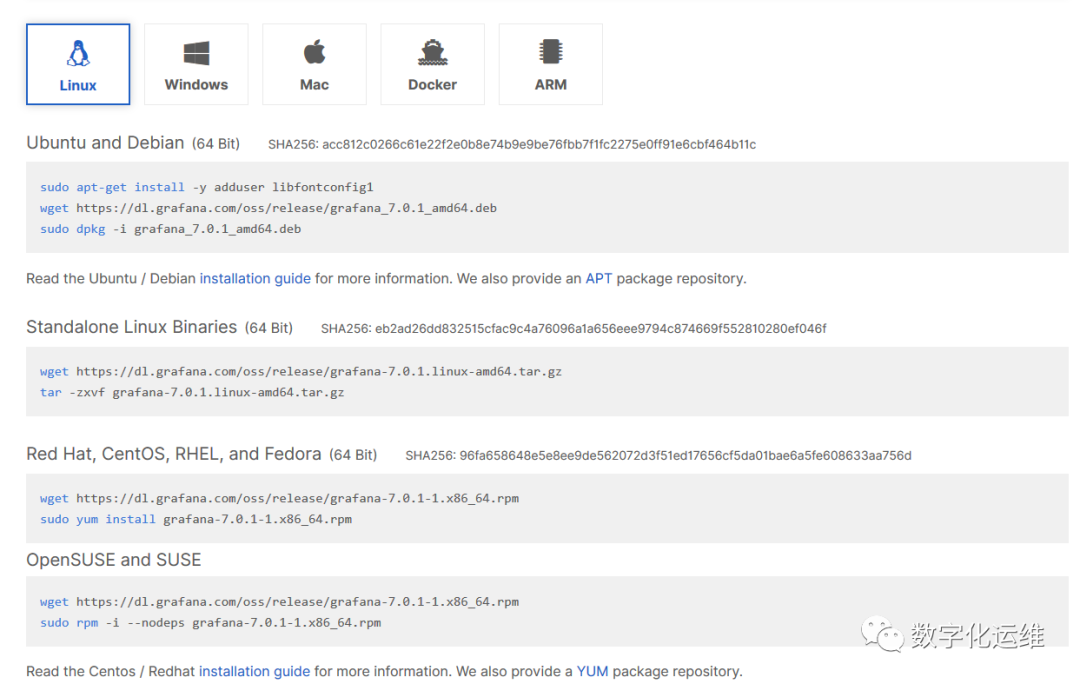The image size is (1080, 684).
Task: Click the 'tar -zxvf grafana-7.0.1.linux-amd64.tar.gz' line
Action: [192, 393]
